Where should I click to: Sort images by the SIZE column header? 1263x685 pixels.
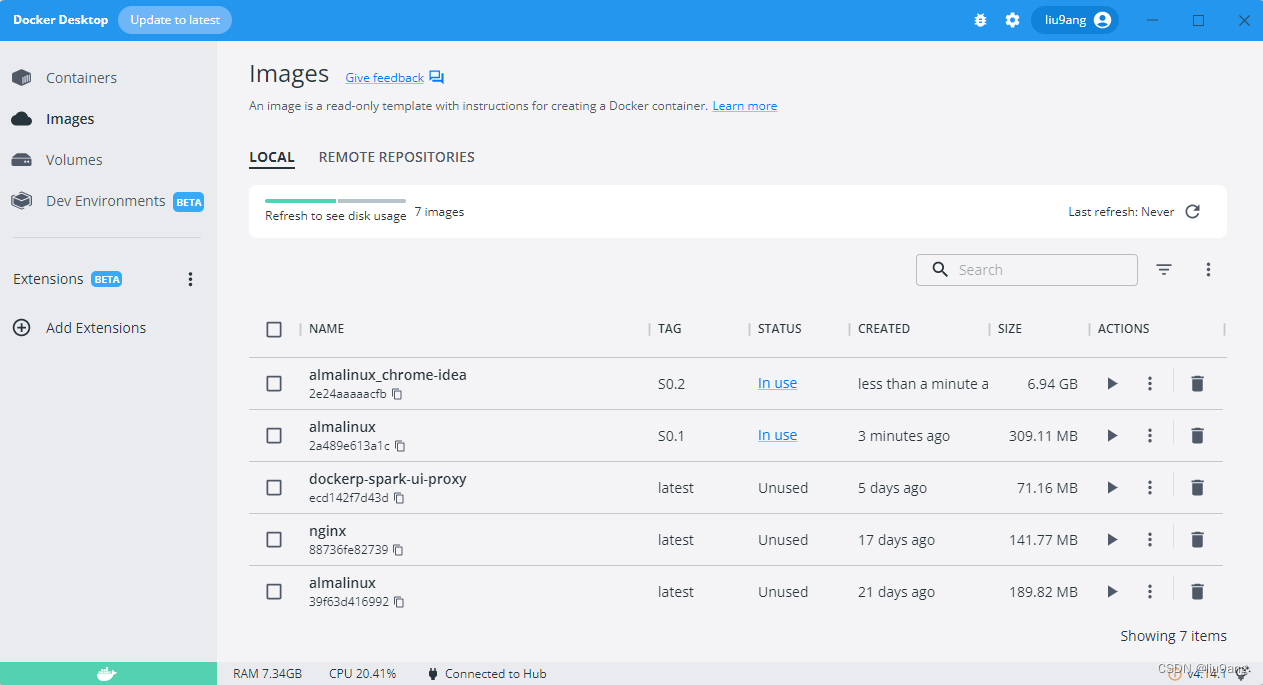(1010, 329)
